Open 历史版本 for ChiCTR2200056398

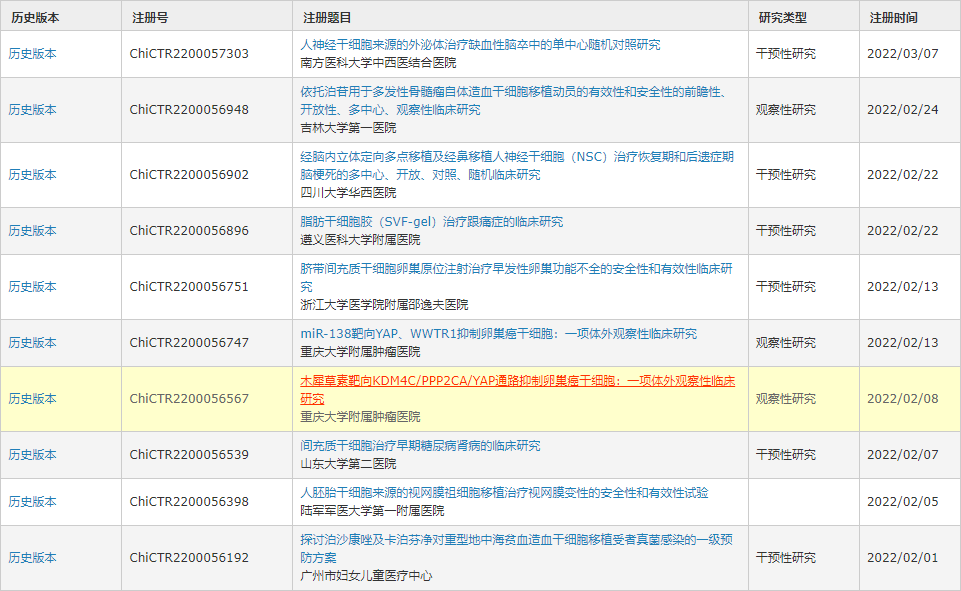33,502
